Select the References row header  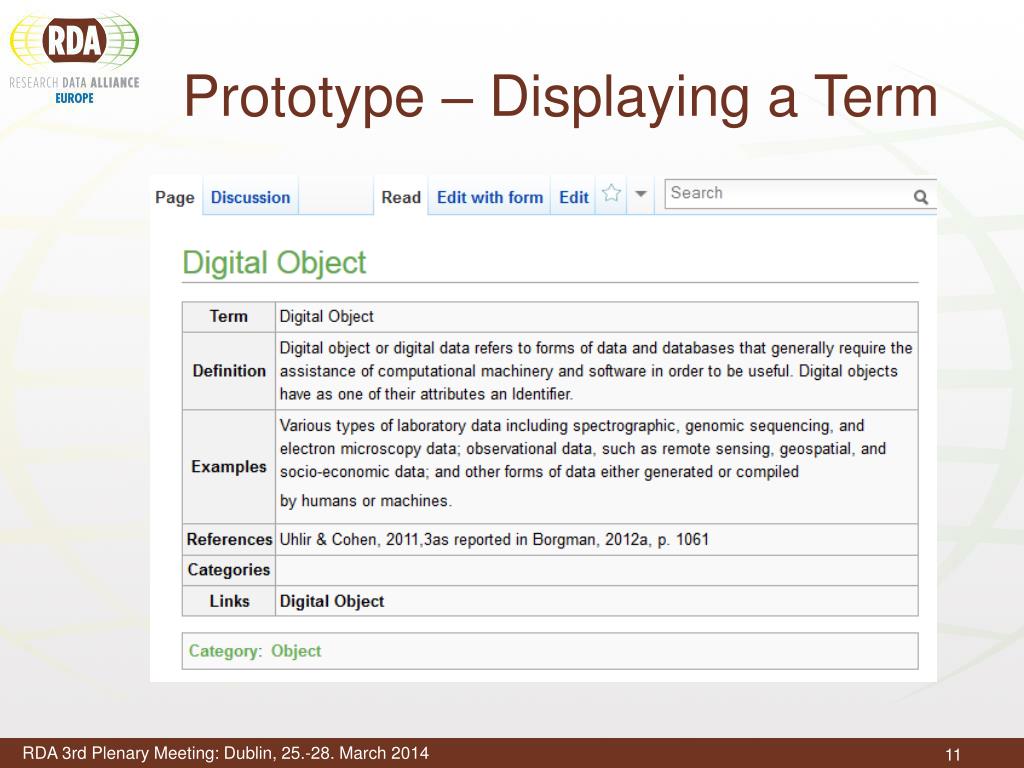click(x=229, y=539)
